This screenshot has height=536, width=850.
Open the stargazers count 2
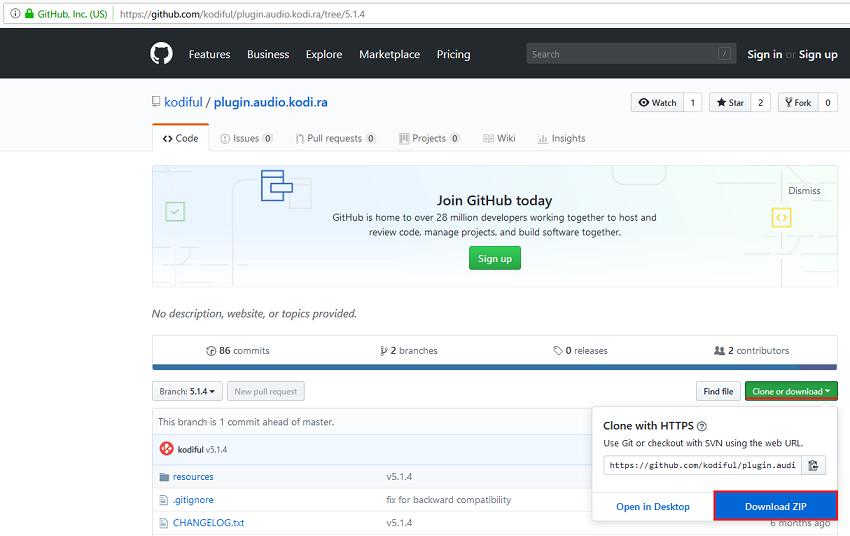[x=761, y=102]
